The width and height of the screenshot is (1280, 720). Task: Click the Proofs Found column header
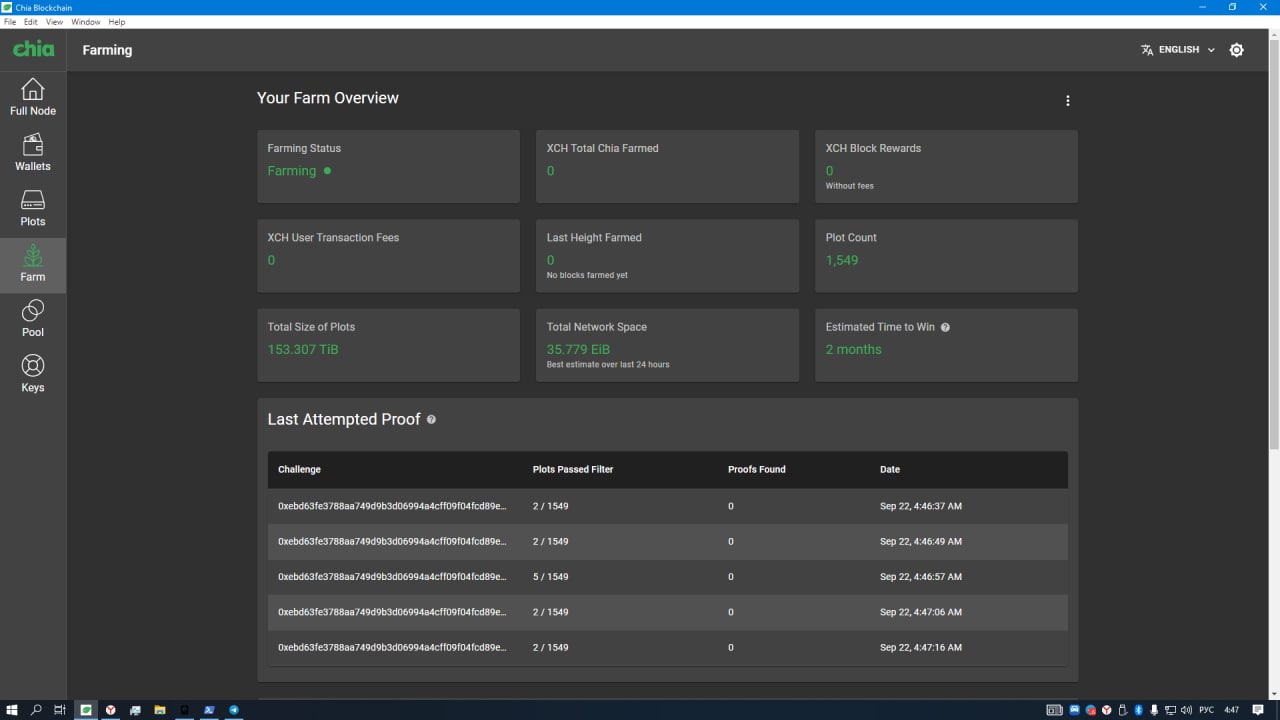click(757, 469)
